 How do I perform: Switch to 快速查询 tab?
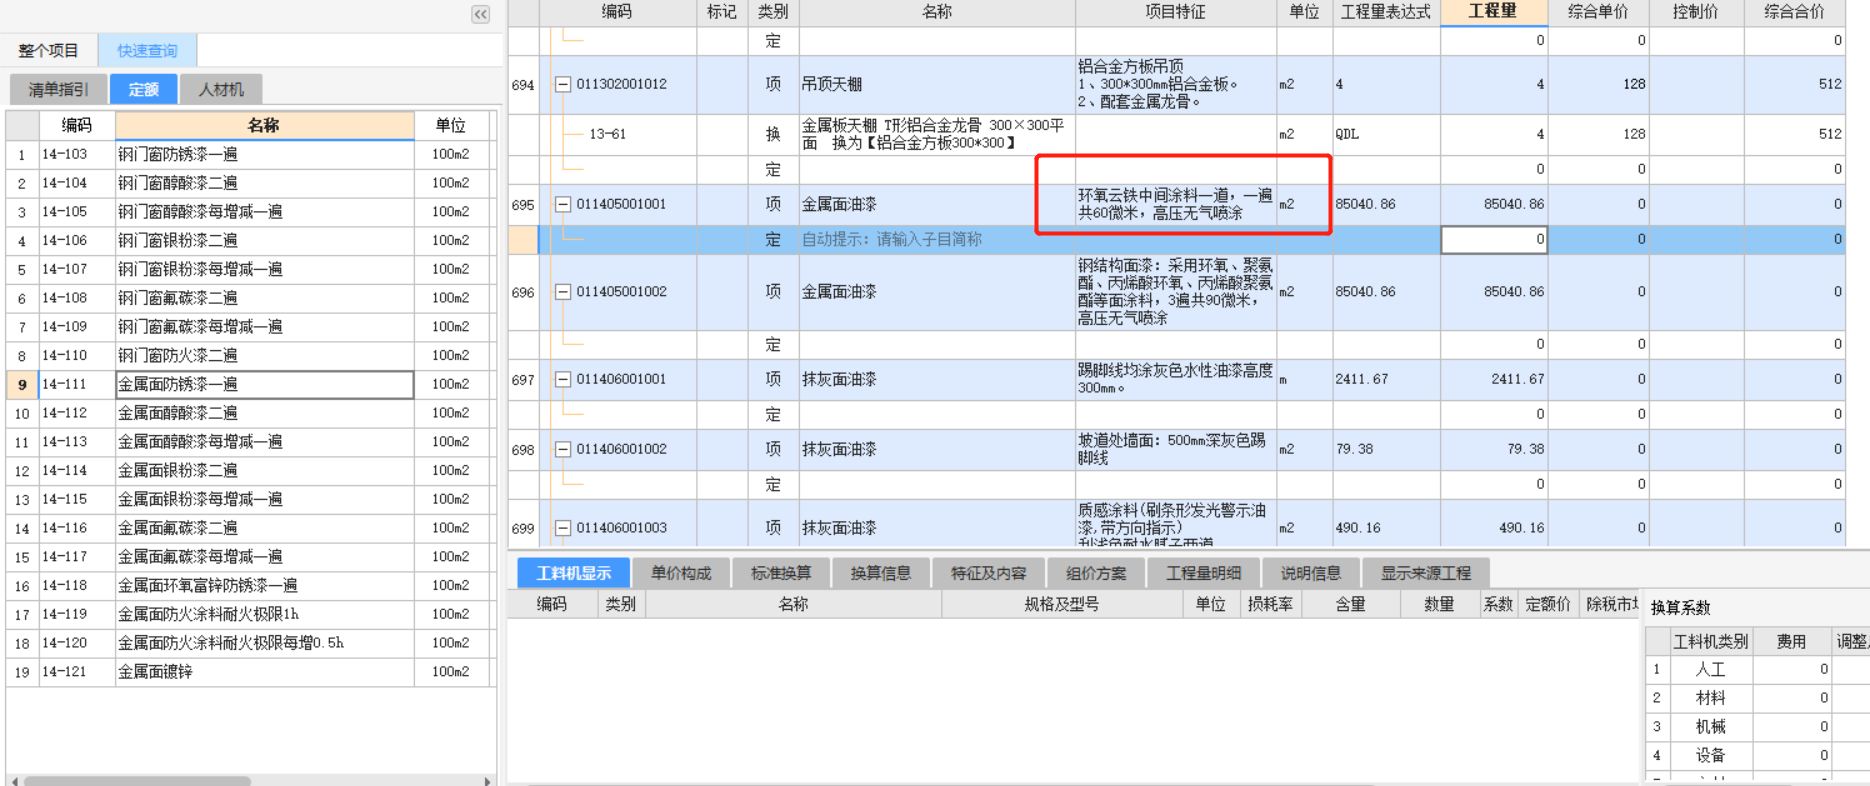[147, 50]
